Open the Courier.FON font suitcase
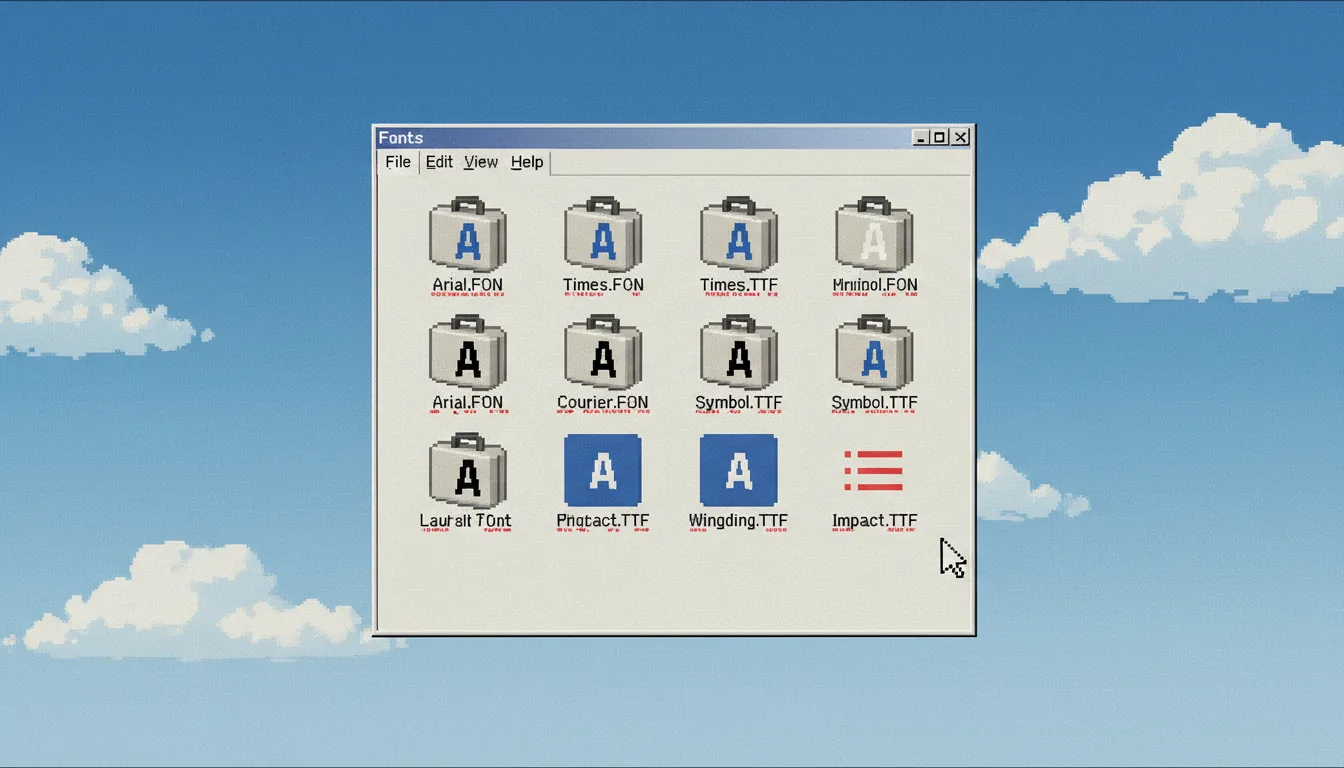Screen dimensions: 1344x768 [602, 357]
